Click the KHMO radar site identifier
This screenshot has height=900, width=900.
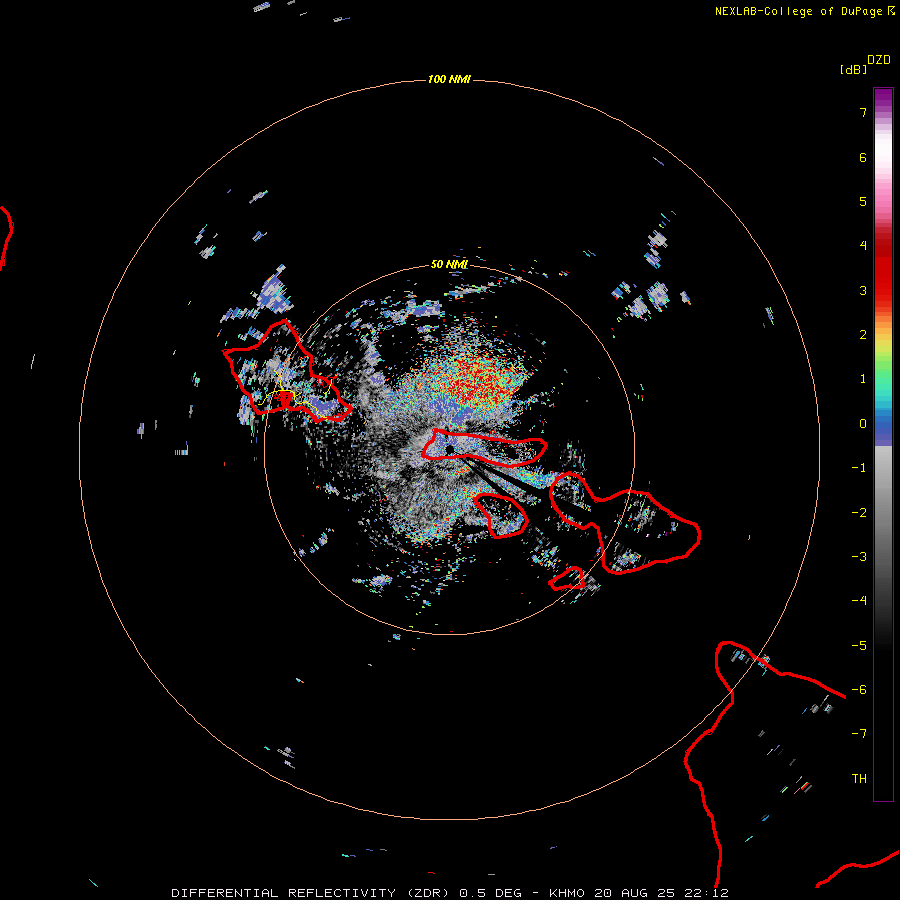[x=567, y=893]
